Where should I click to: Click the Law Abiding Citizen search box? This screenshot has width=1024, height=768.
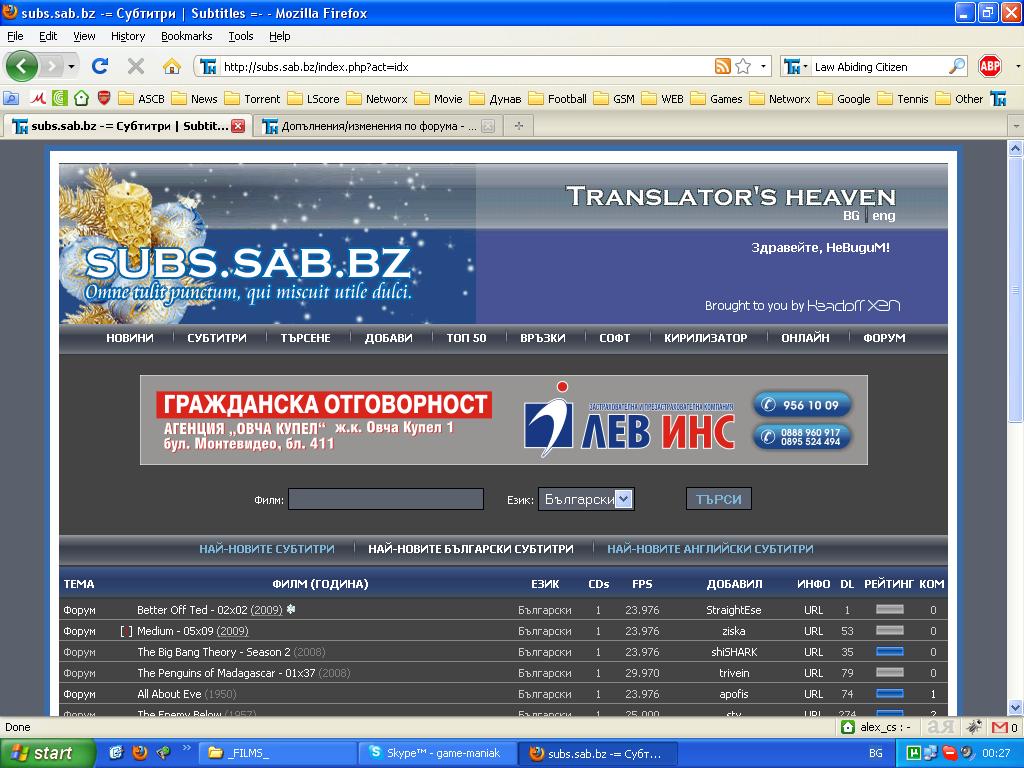pos(879,67)
